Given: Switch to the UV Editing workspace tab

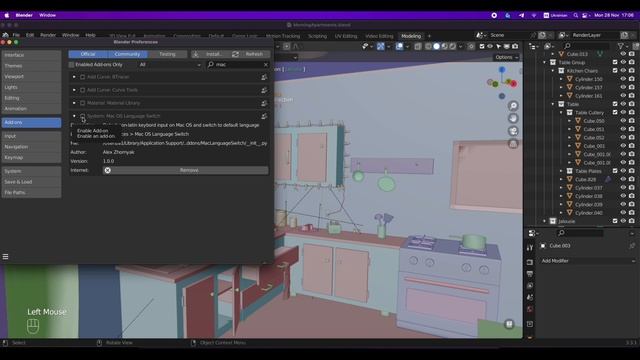Looking at the screenshot, I should coord(346,36).
